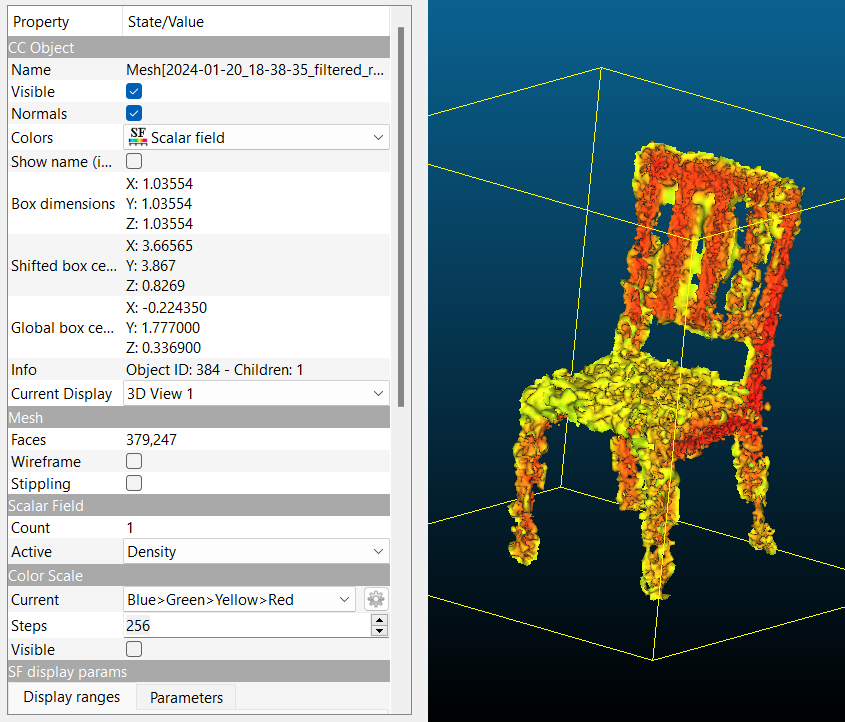845x722 pixels.
Task: Open Active scalar field dropdown
Action: point(257,551)
